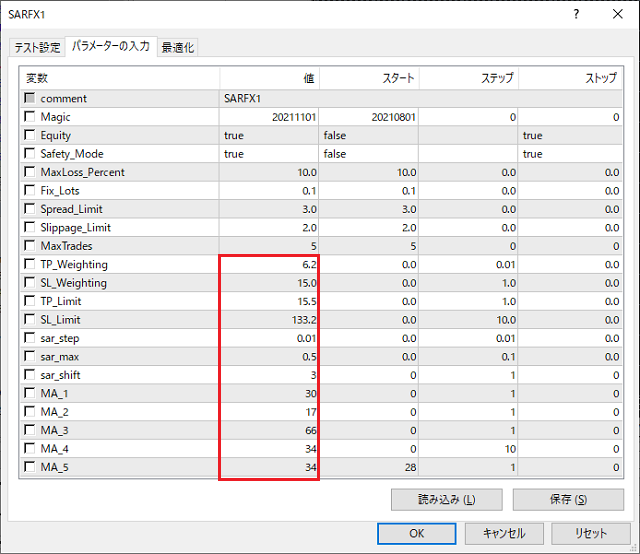The image size is (640, 554).
Task: Toggle the Fix_Lots checkbox
Action: coord(29,190)
